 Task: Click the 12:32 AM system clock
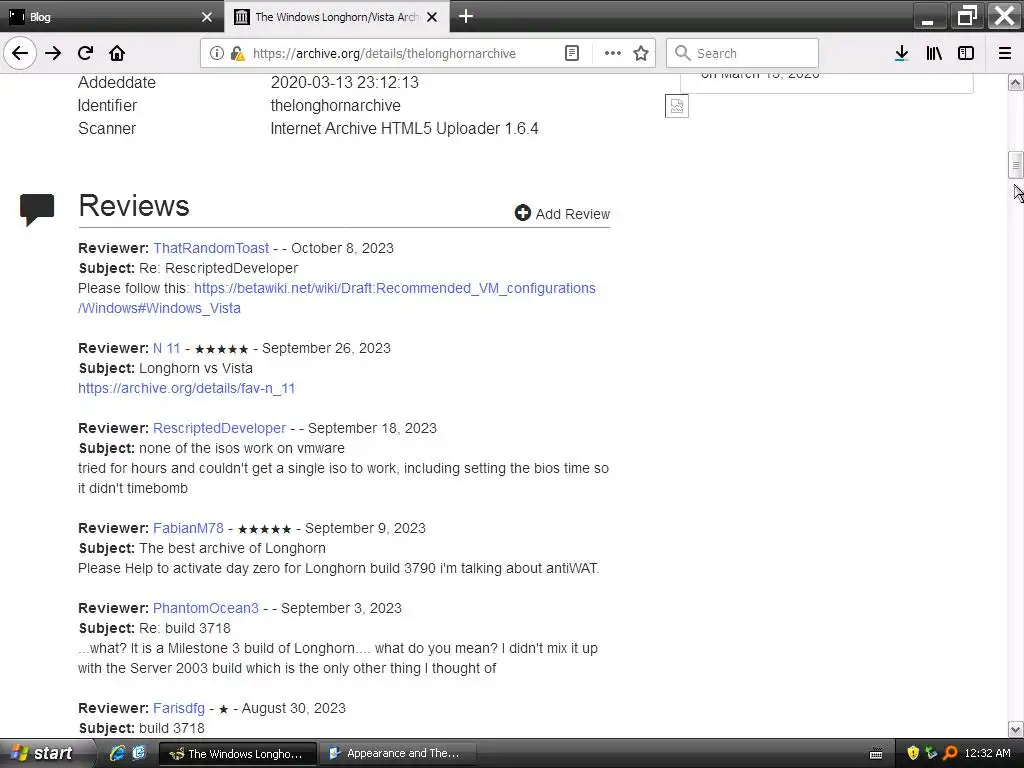pyautogui.click(x=987, y=754)
